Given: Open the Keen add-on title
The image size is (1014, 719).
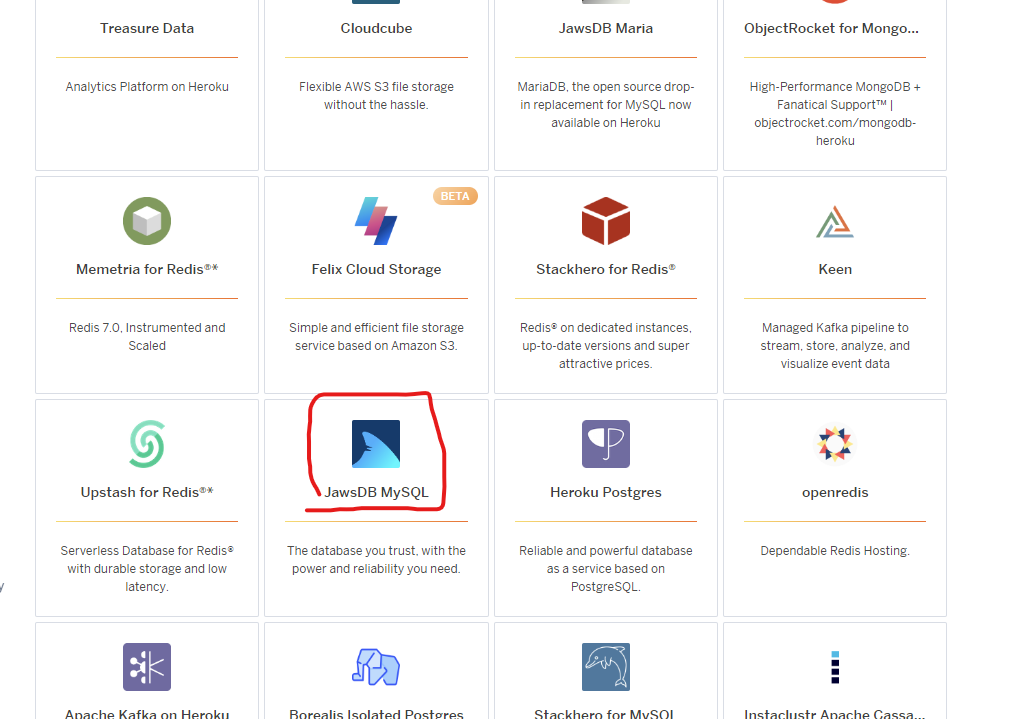Looking at the screenshot, I should point(835,269).
